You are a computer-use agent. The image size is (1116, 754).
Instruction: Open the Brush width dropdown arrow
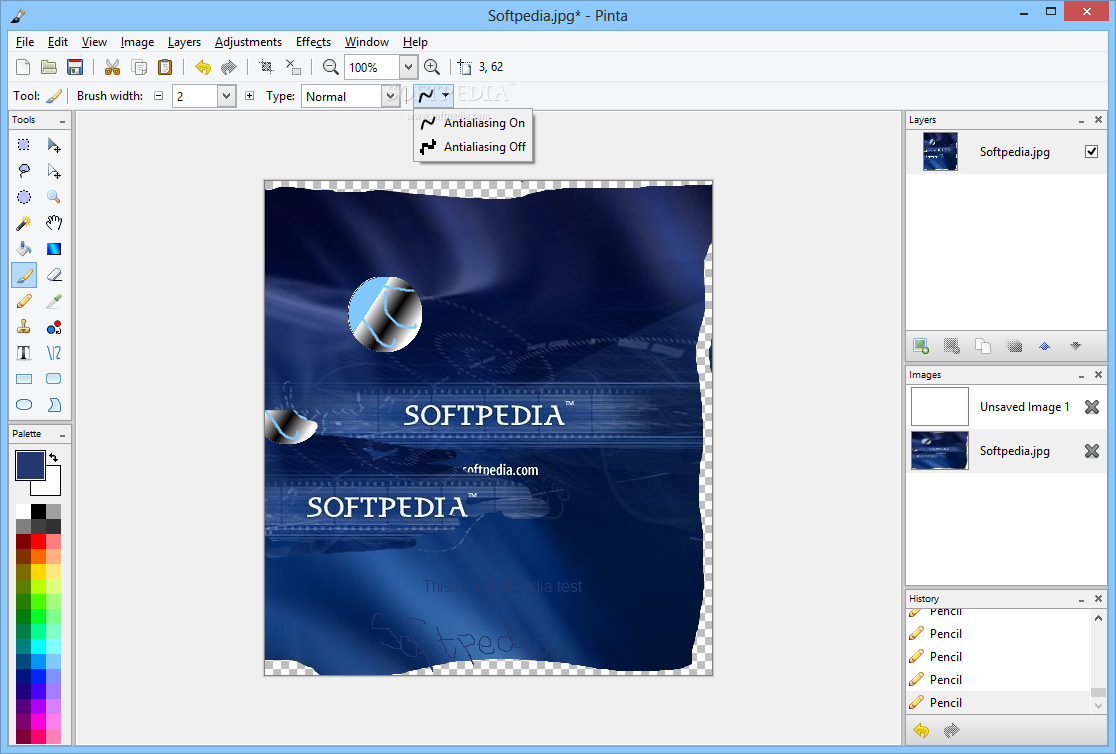(x=226, y=96)
